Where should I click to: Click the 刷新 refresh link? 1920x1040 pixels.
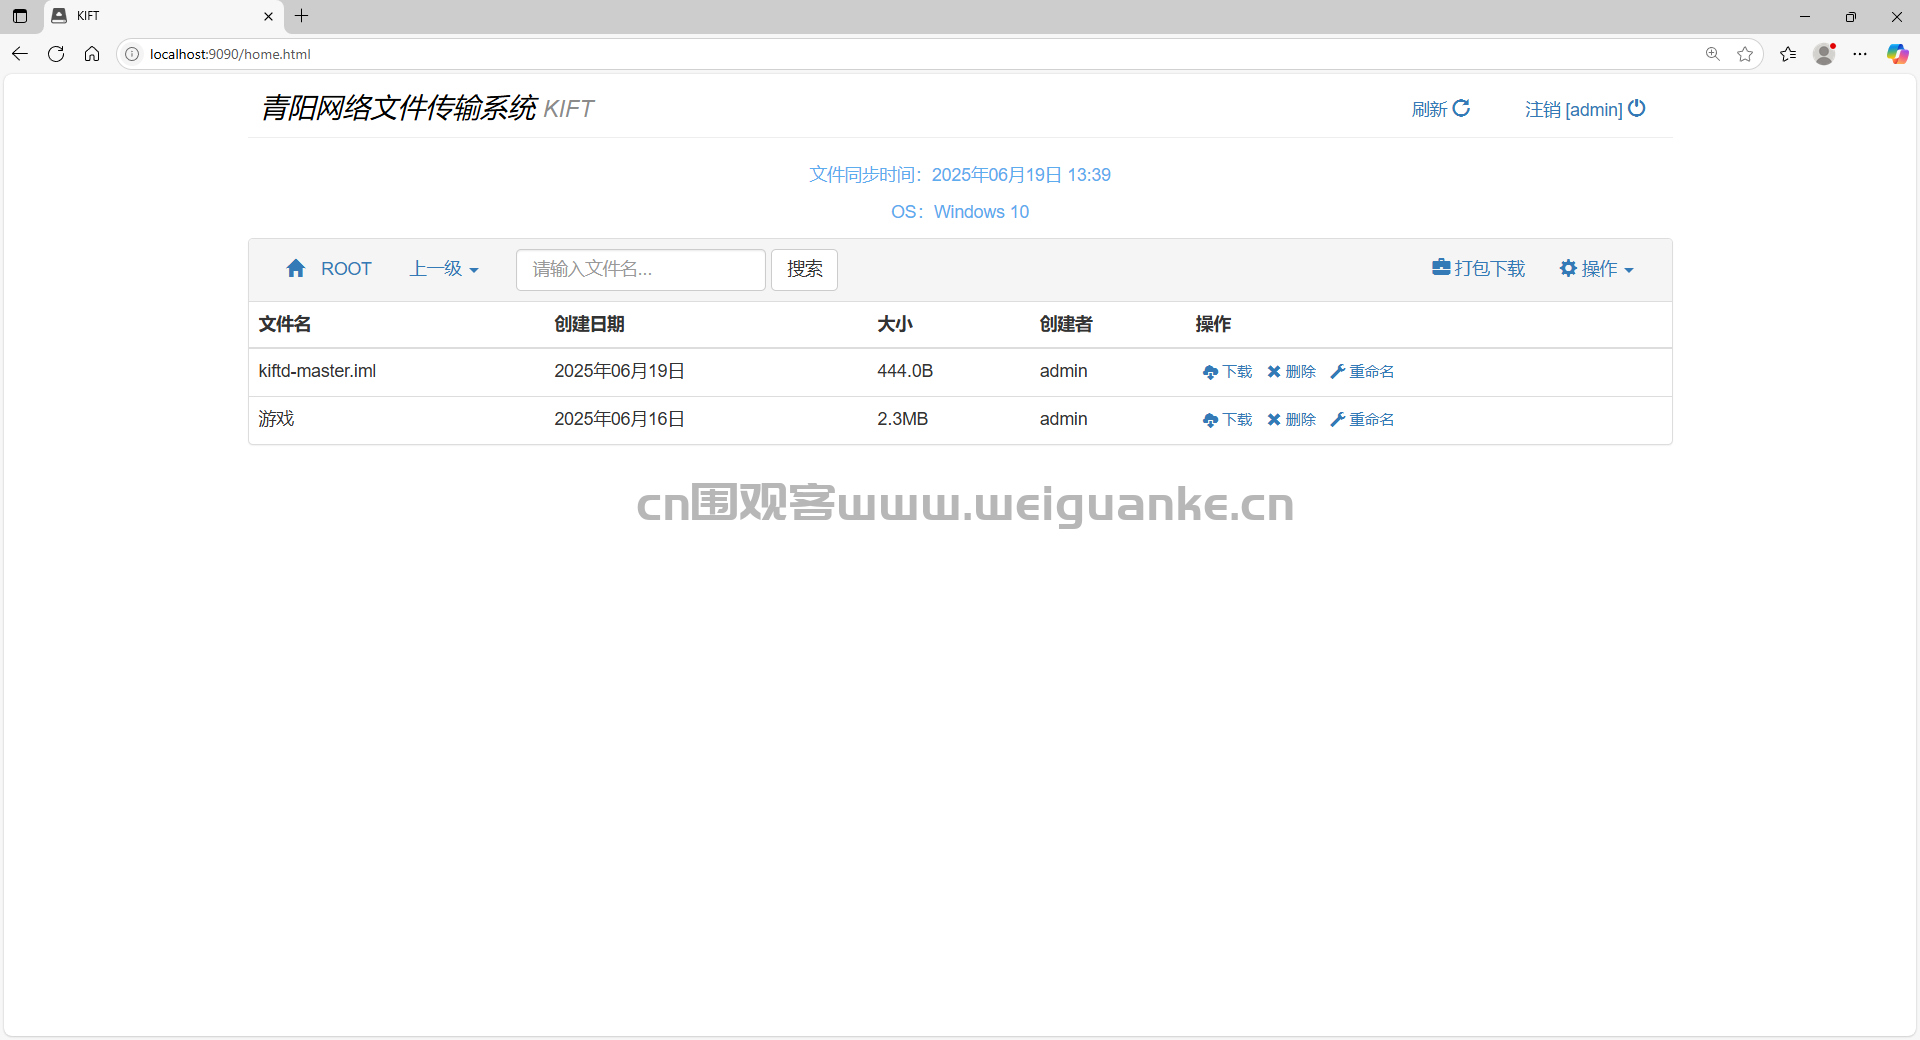pos(1440,109)
